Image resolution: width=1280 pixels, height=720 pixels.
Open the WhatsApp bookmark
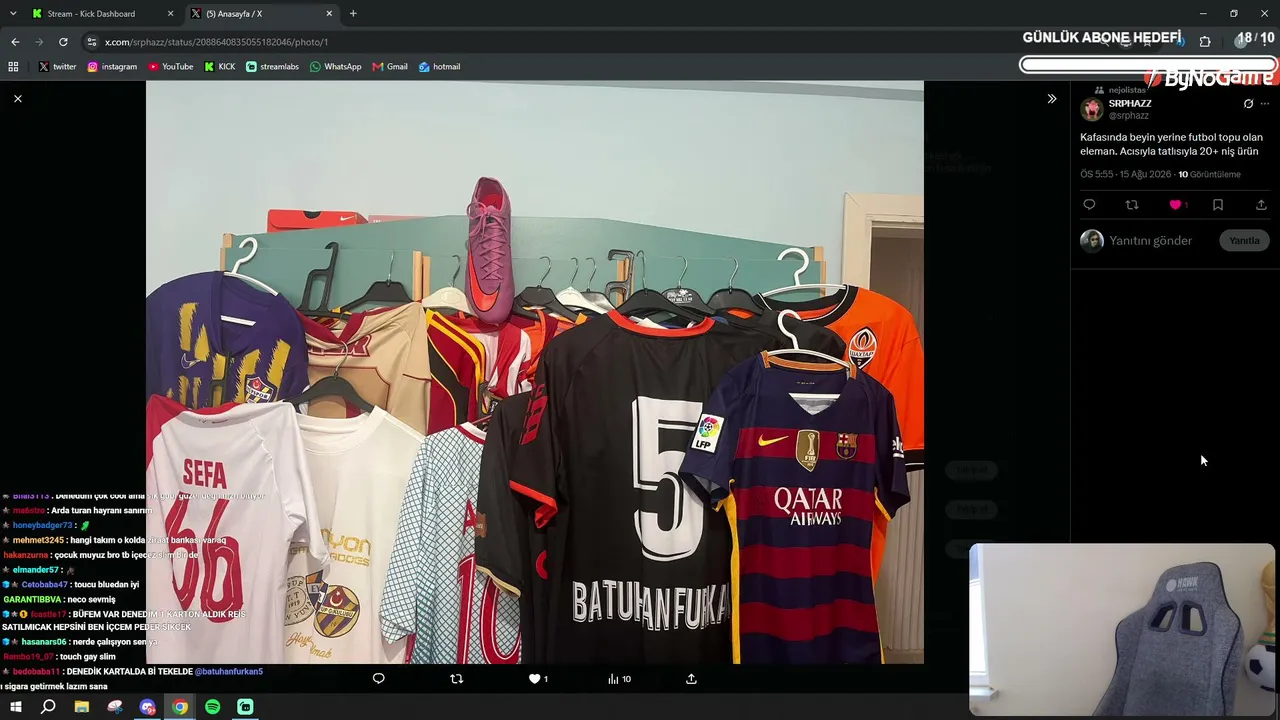pyautogui.click(x=336, y=67)
